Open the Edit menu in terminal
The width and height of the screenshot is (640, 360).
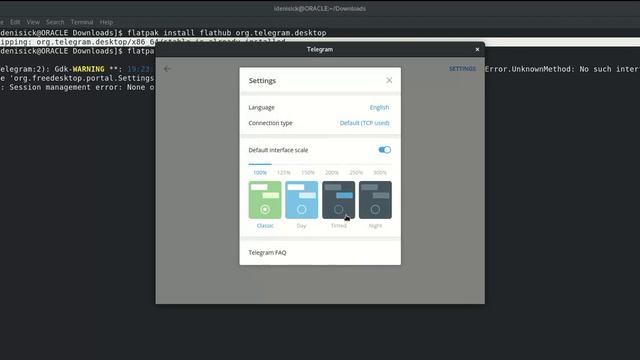[15, 22]
